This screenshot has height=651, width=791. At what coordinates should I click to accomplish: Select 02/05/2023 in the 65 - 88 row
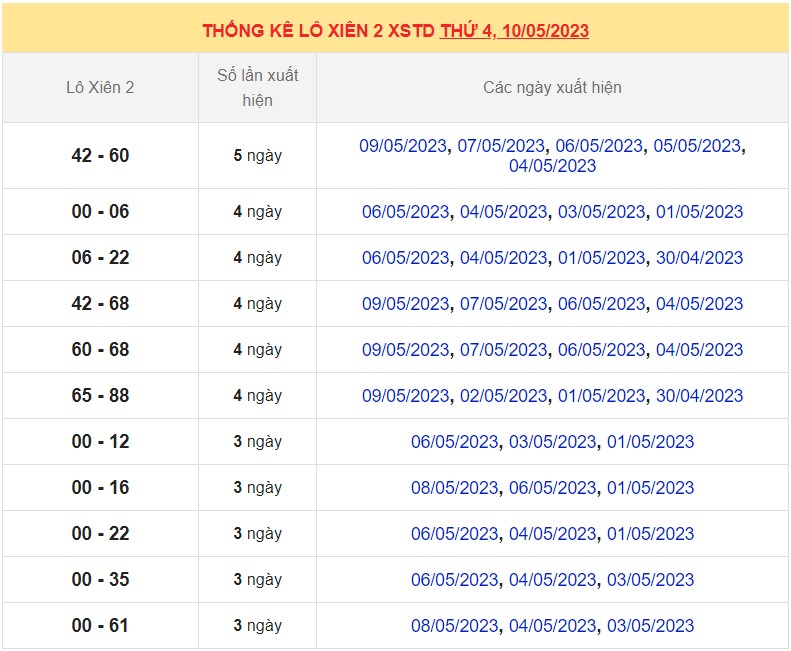503,396
